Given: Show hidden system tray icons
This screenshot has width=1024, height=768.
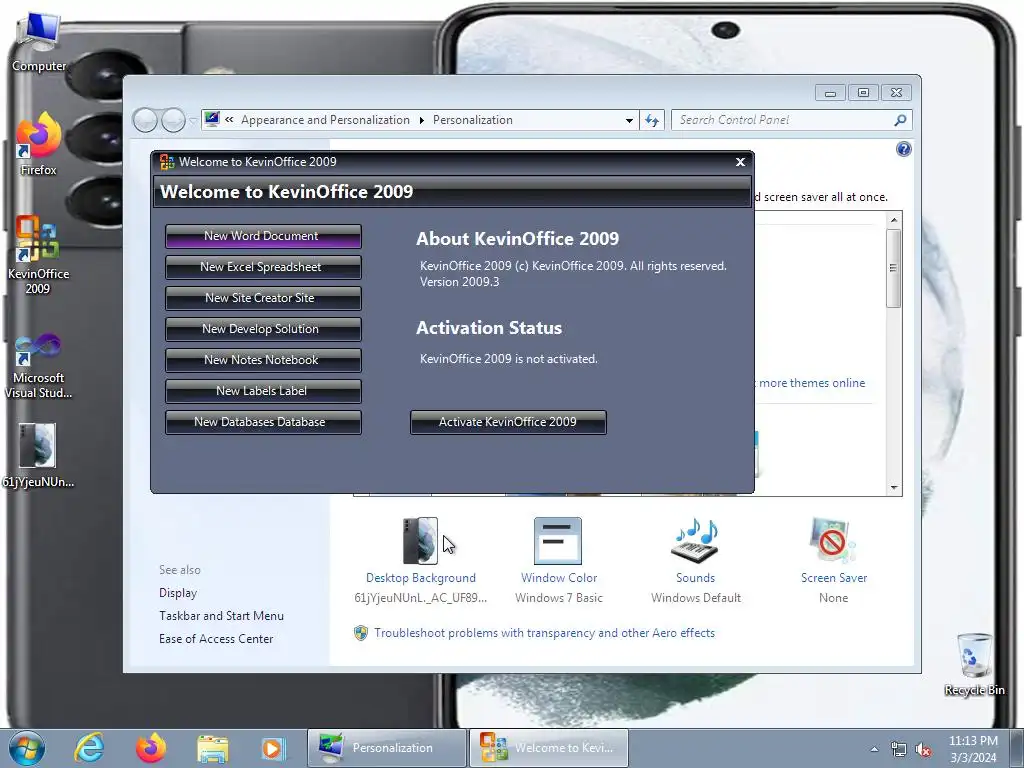Looking at the screenshot, I should 874,750.
